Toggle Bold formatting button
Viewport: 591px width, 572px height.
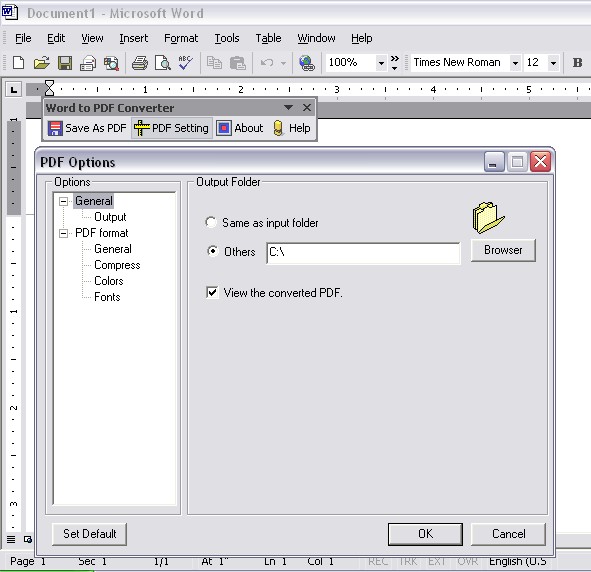(x=577, y=63)
